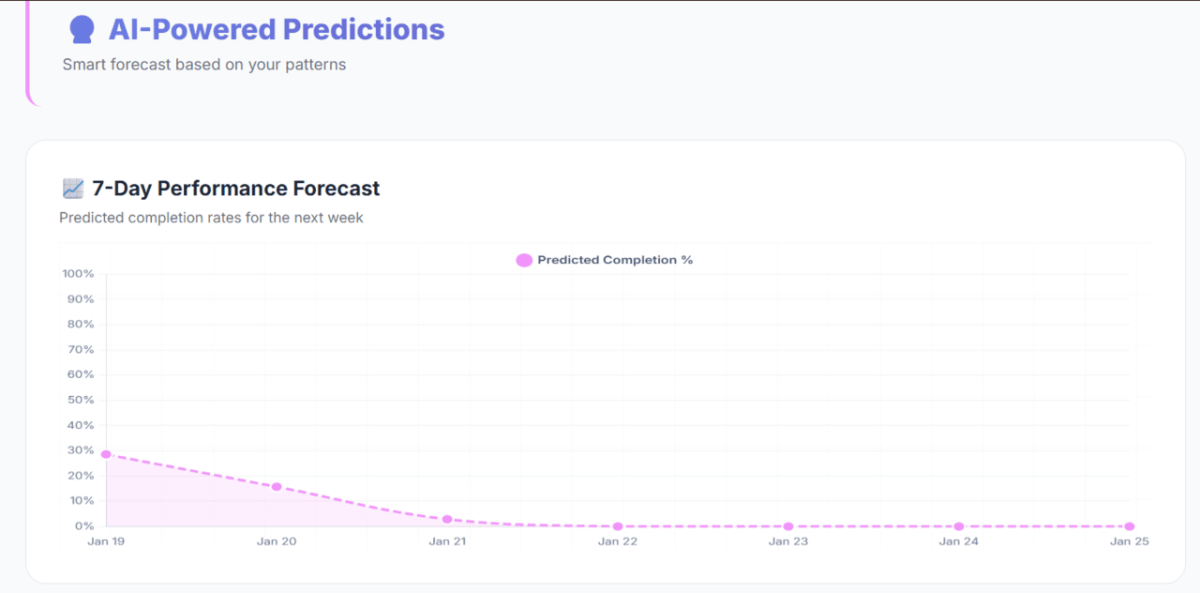The height and width of the screenshot is (593, 1200).
Task: Click the 'Smart forecast based on your patterns' subtitle
Action: (x=204, y=65)
